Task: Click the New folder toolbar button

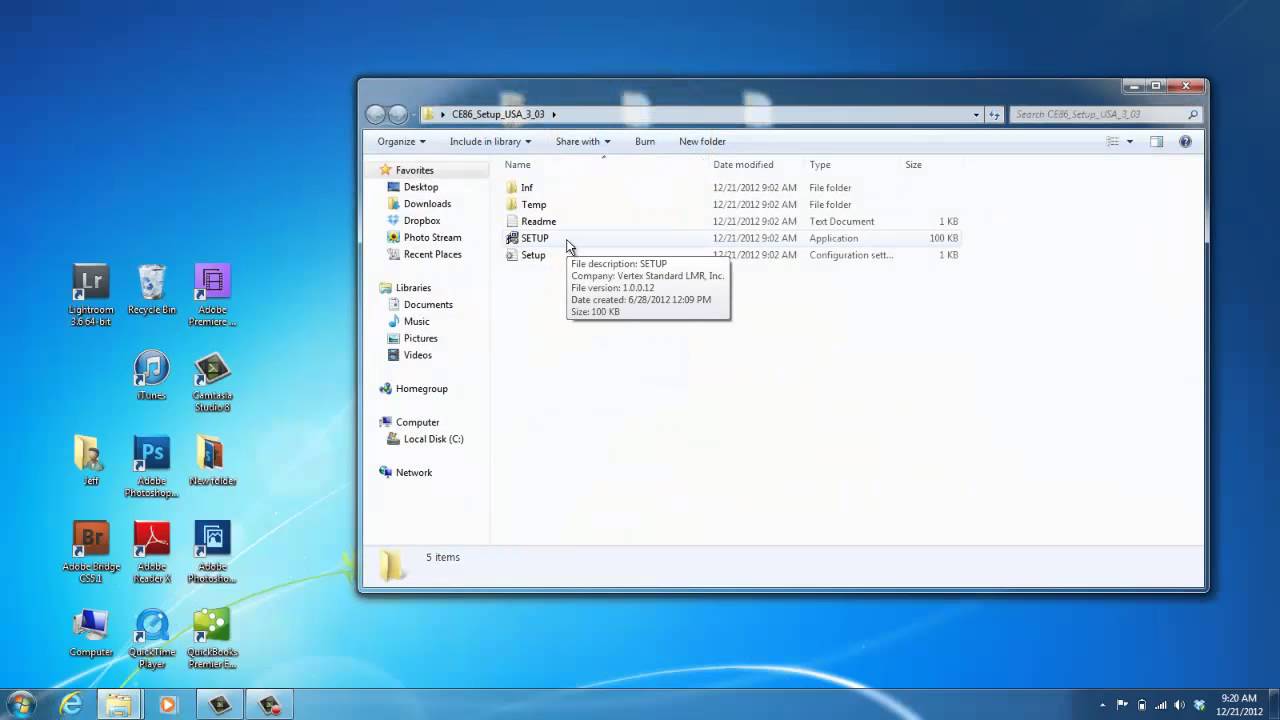Action: pos(702,142)
